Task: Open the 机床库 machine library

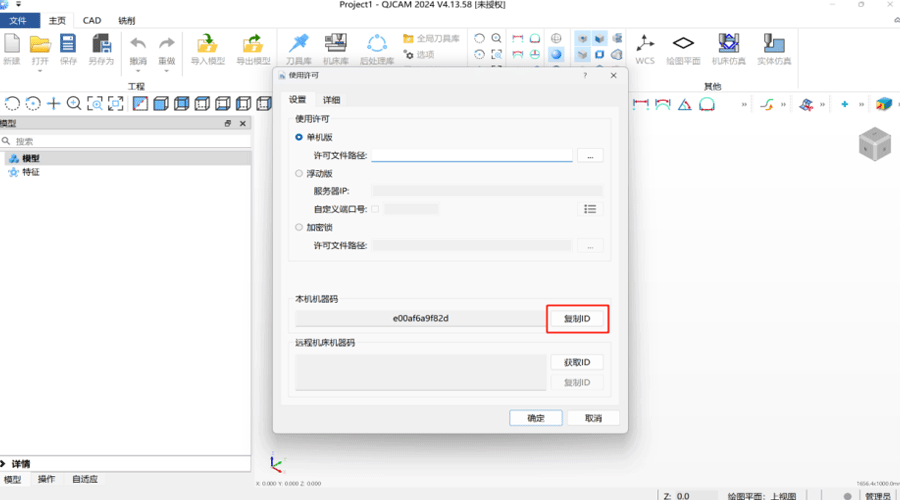Action: (335, 45)
